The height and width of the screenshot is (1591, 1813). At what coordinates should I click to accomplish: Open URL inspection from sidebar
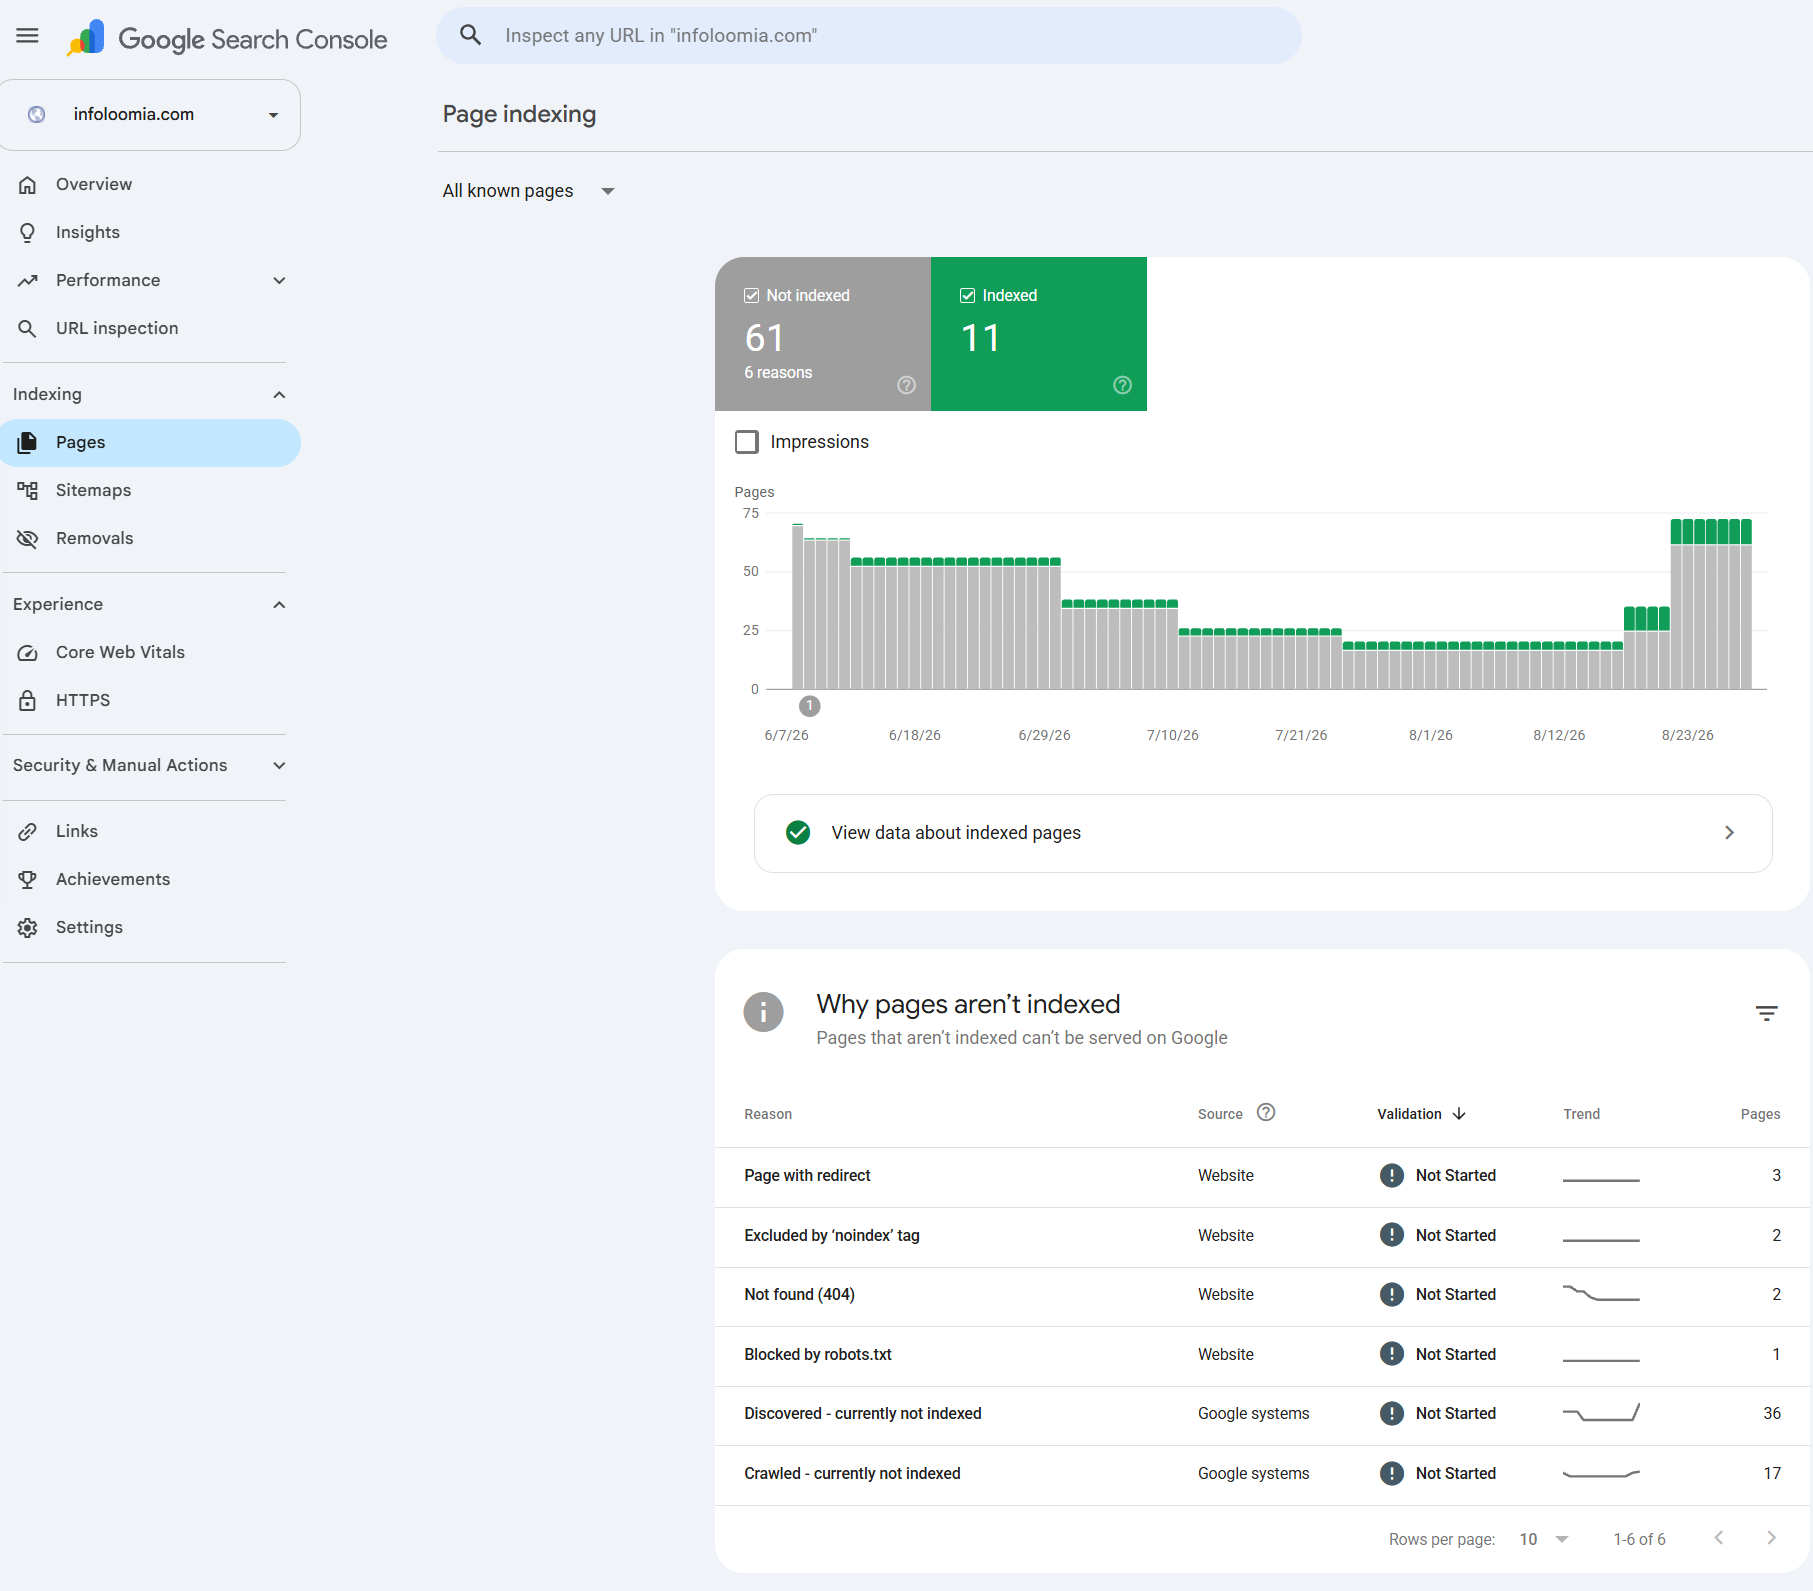[117, 328]
